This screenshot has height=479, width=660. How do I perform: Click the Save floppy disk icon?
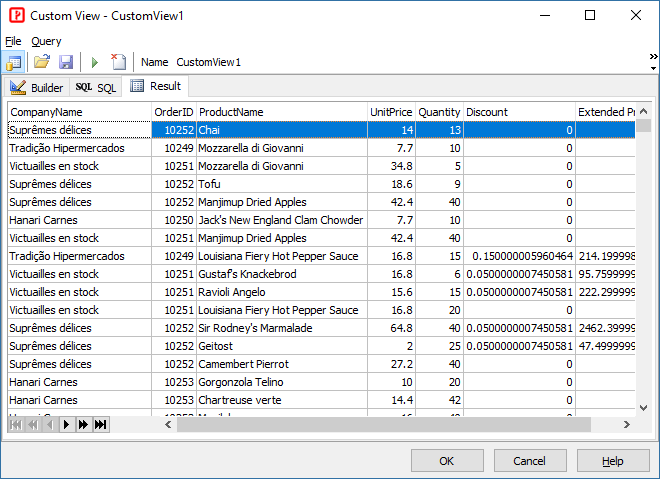click(65, 62)
